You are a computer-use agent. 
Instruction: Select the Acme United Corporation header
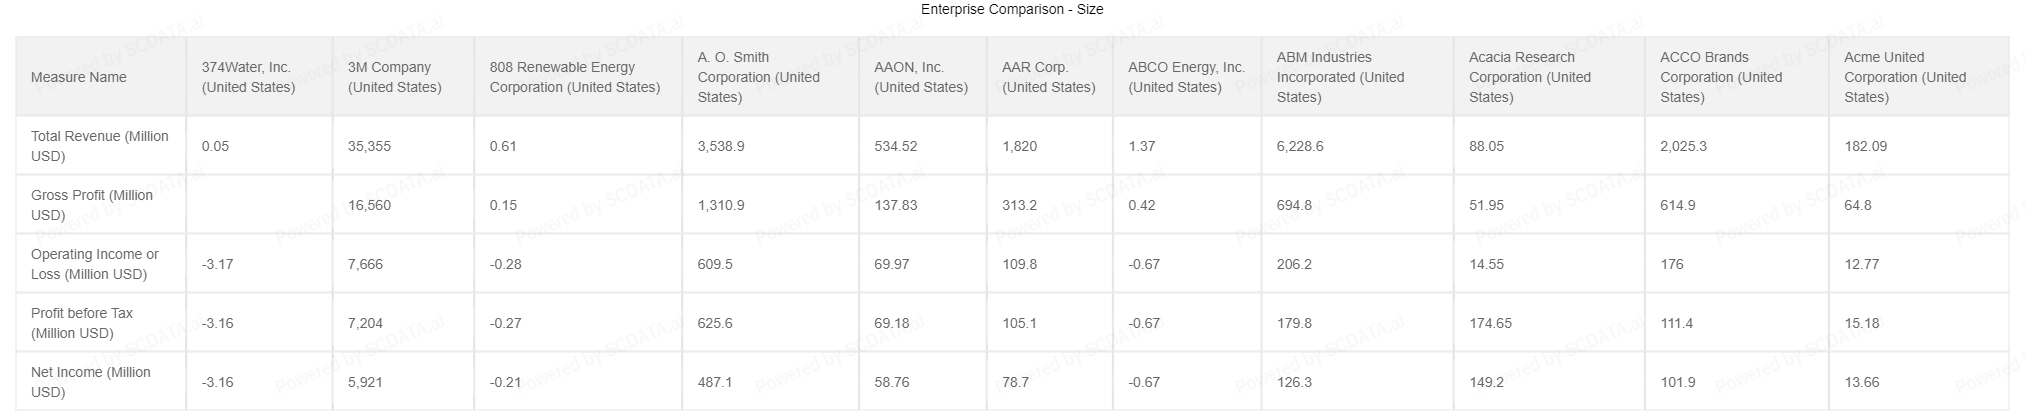[1905, 77]
